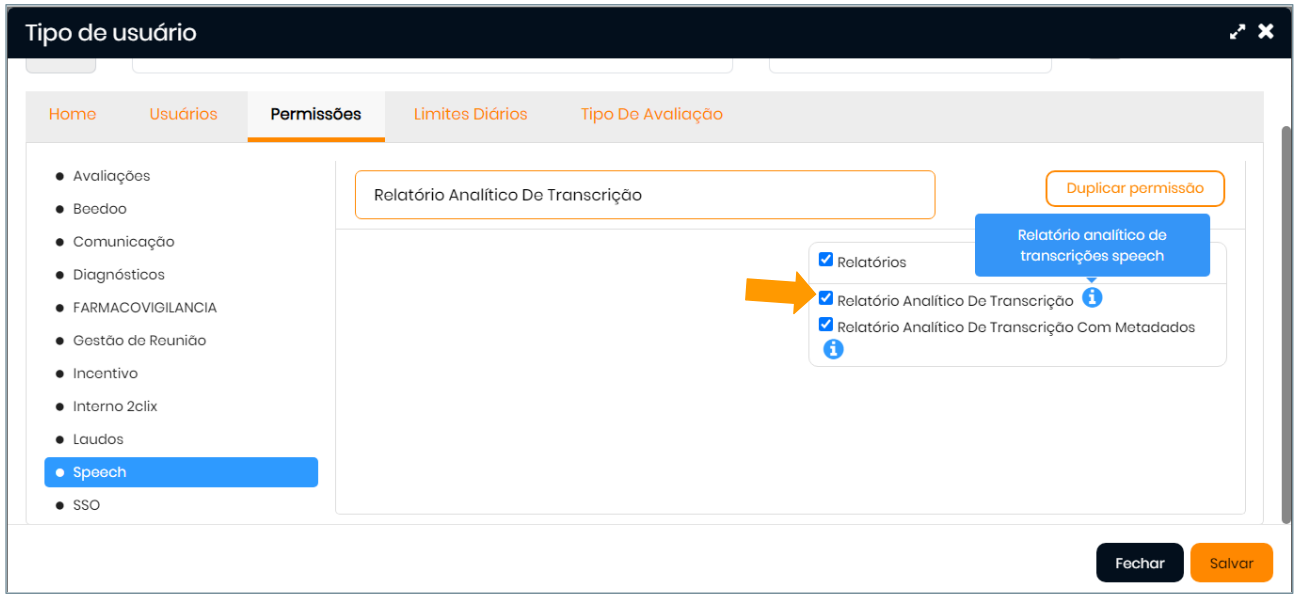This screenshot has height=600, width=1301.
Task: Click info icon beside Relatório Analítico De Transcrição
Action: click(1092, 298)
